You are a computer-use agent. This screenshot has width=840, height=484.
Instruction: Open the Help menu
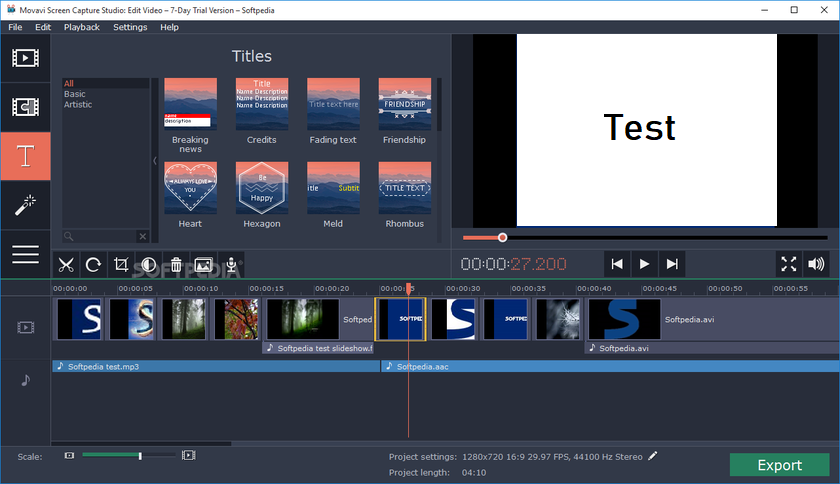tap(169, 27)
